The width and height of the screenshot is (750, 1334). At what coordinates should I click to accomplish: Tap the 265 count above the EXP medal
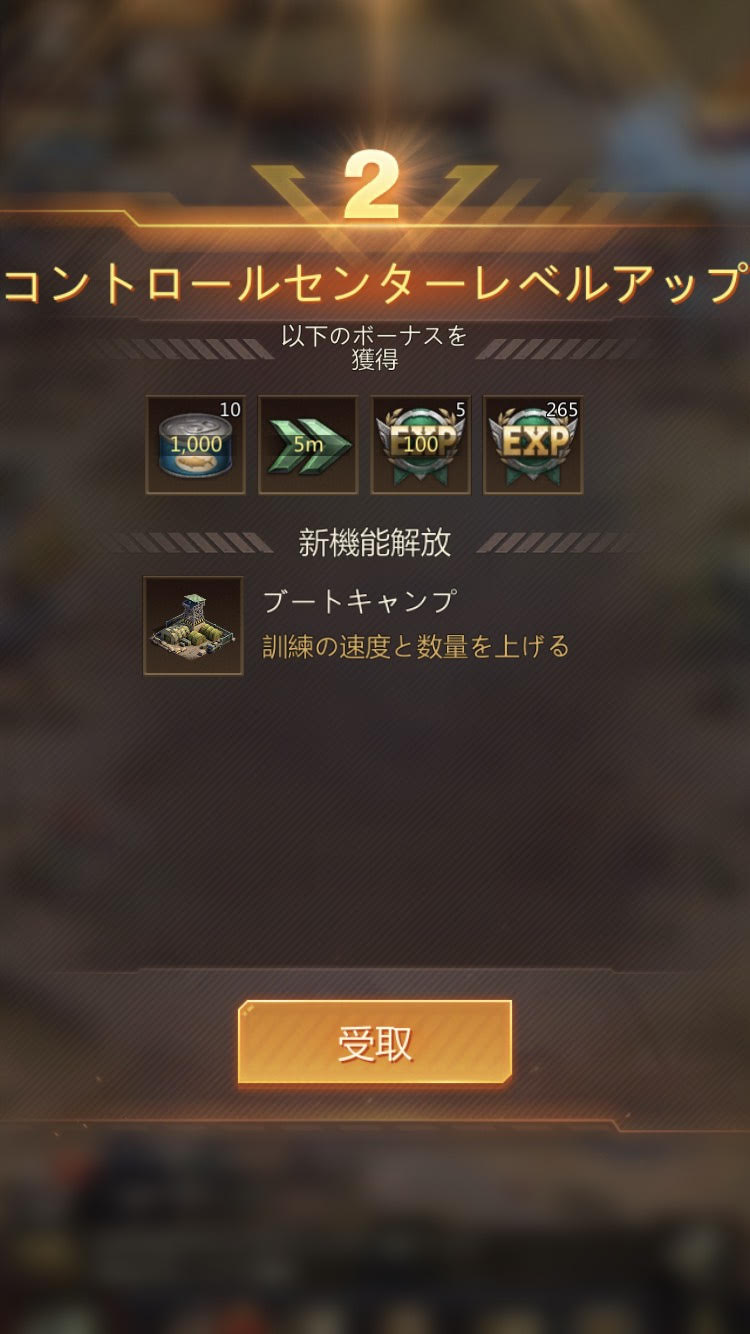(x=562, y=409)
